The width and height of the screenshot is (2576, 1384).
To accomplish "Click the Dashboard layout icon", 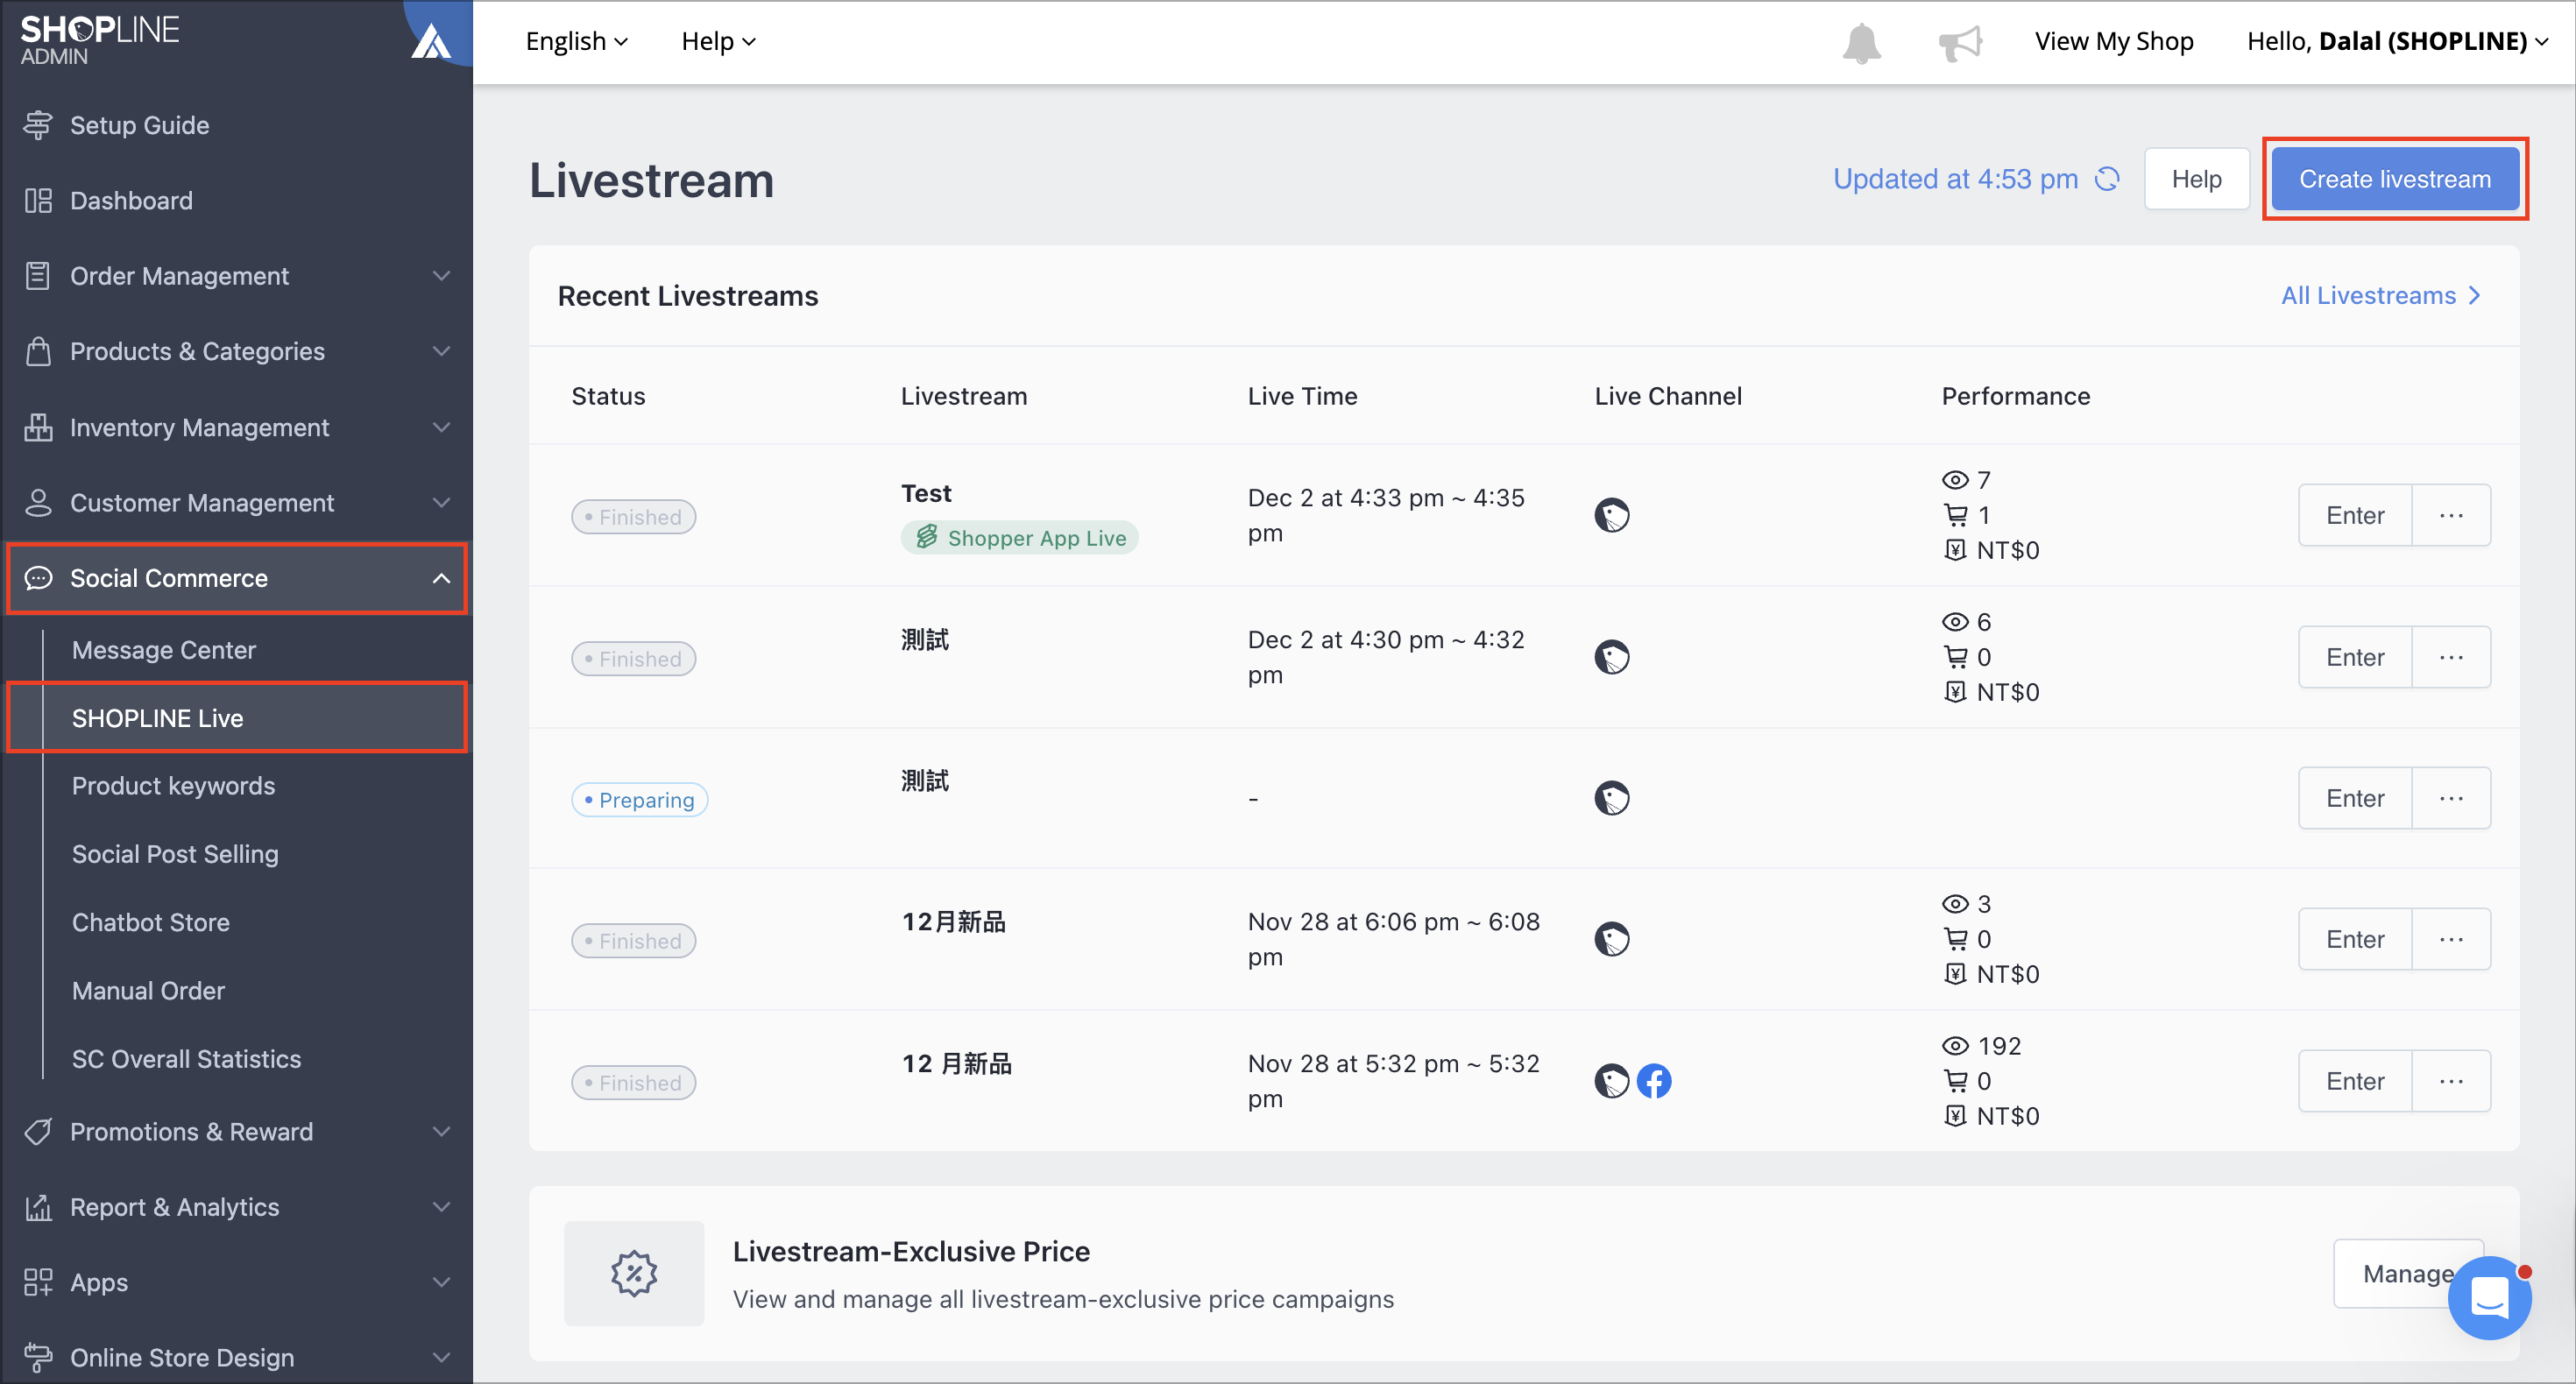I will pos(38,200).
